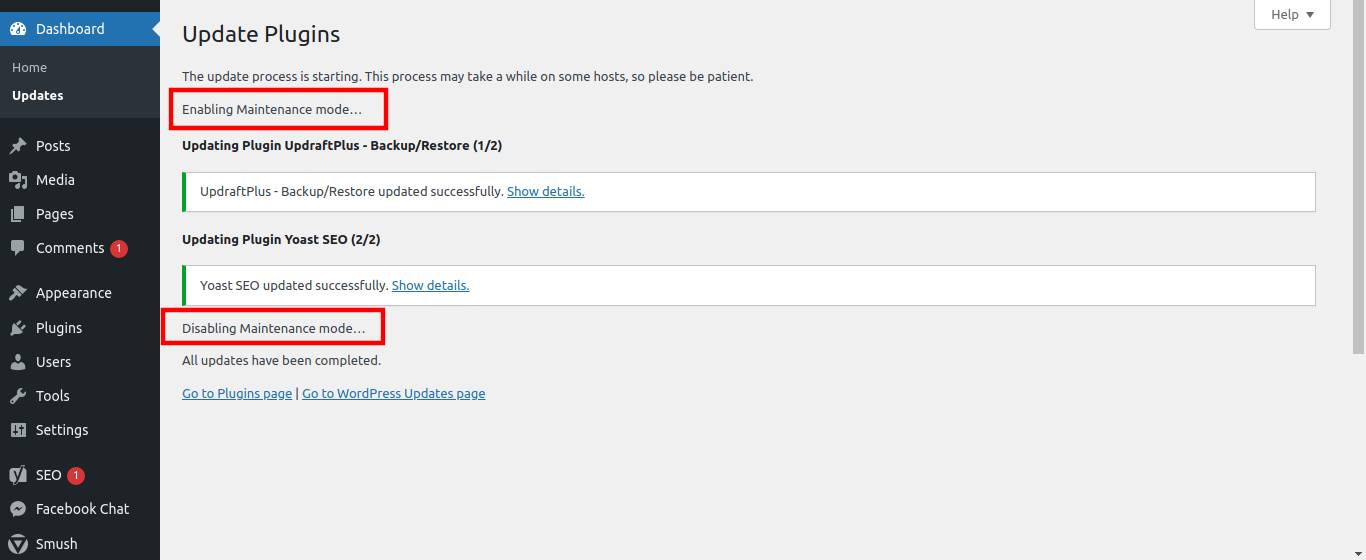Click the Smush icon in sidebar
This screenshot has height=560, width=1366.
click(18, 544)
